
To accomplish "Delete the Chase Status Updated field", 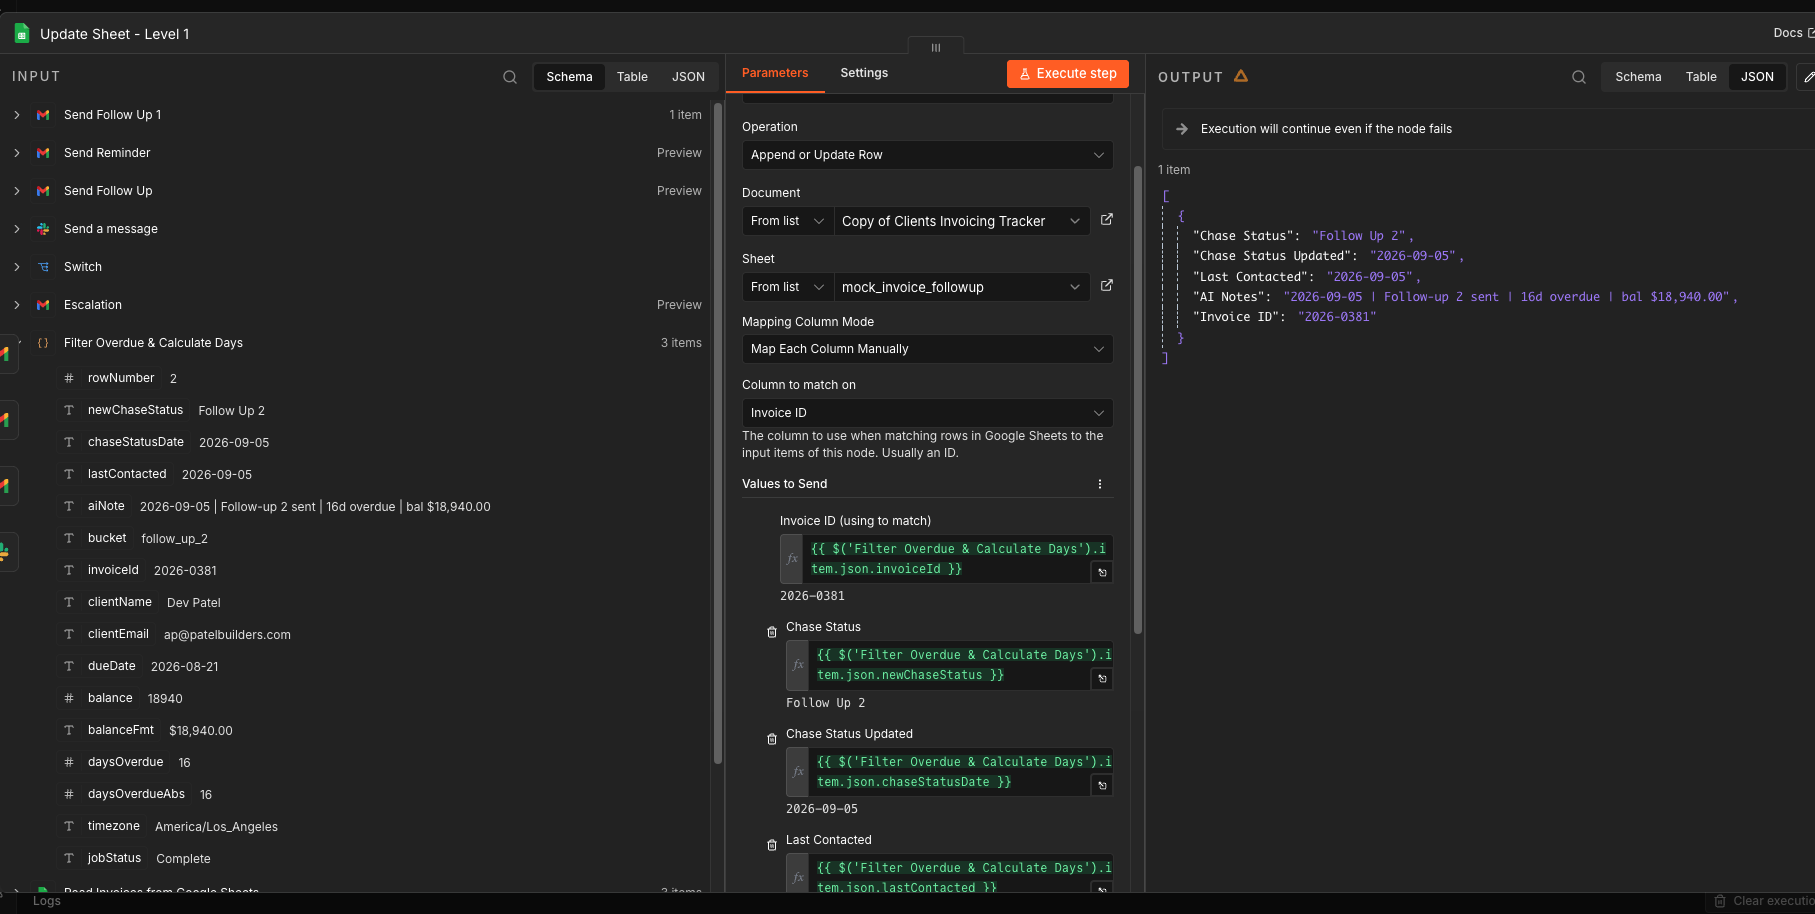I will 772,739.
